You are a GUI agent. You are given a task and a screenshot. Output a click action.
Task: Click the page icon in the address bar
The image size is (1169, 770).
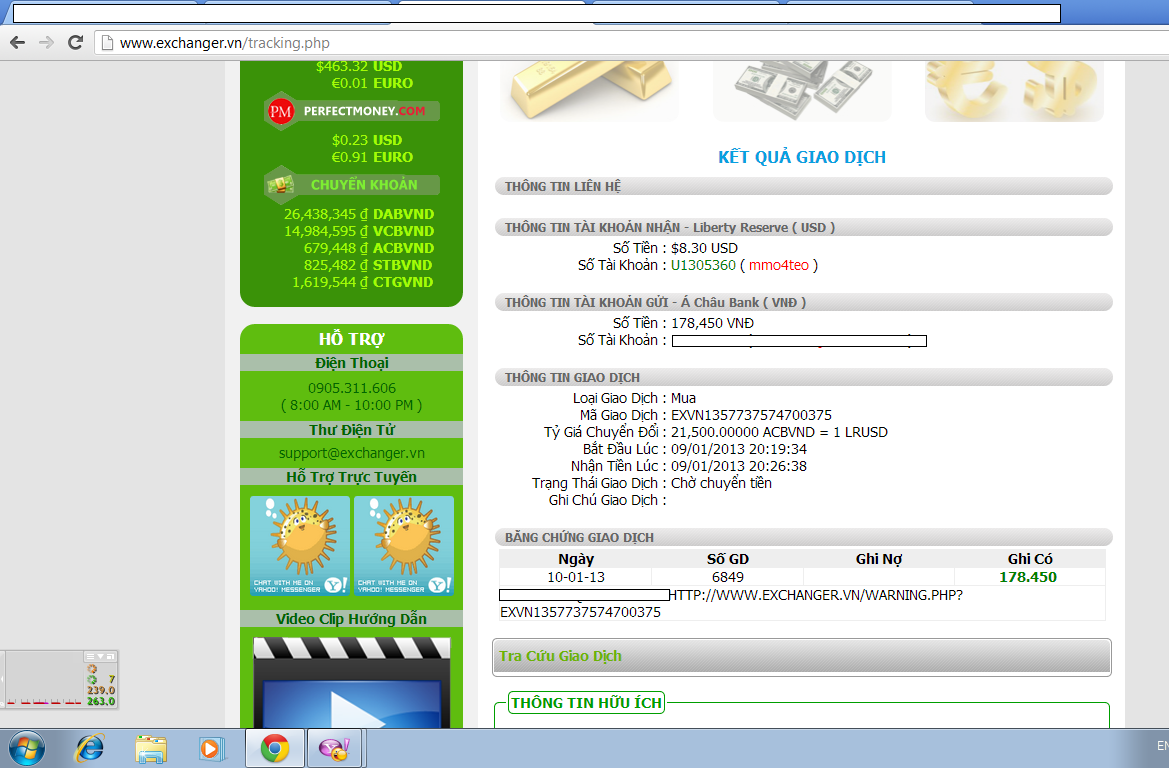tap(107, 42)
